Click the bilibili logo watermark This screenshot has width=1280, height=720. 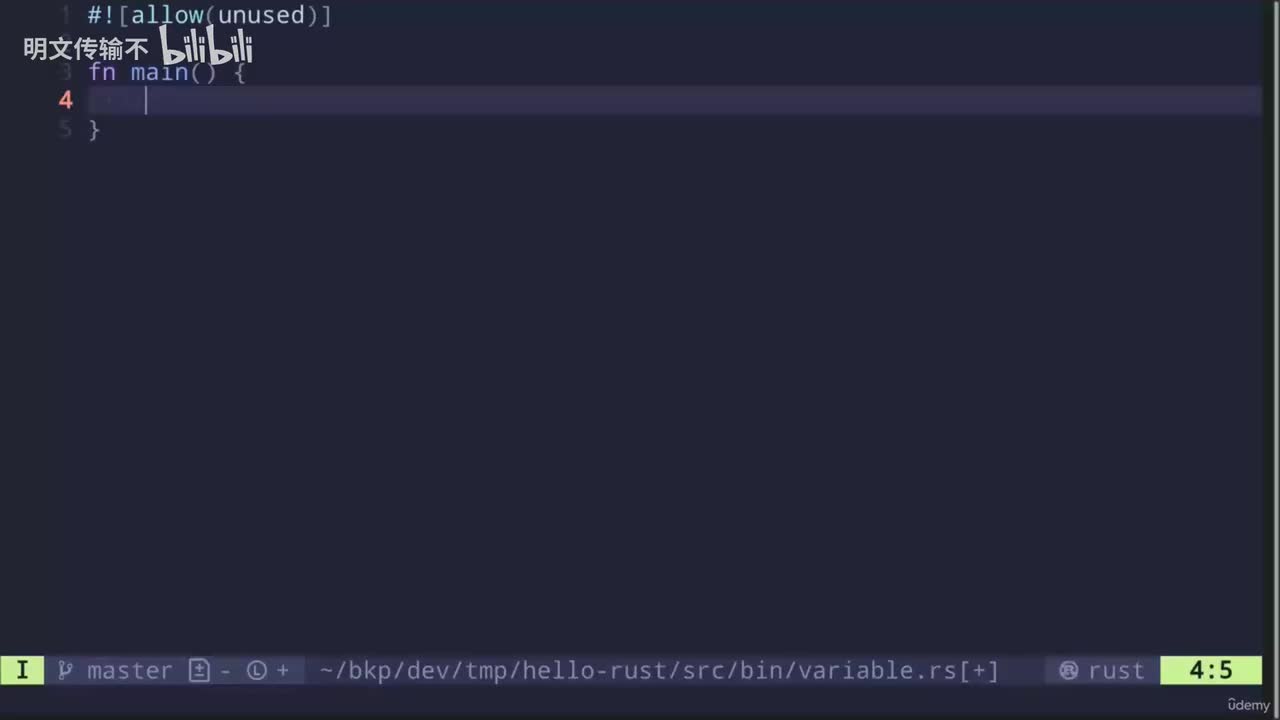pos(206,46)
